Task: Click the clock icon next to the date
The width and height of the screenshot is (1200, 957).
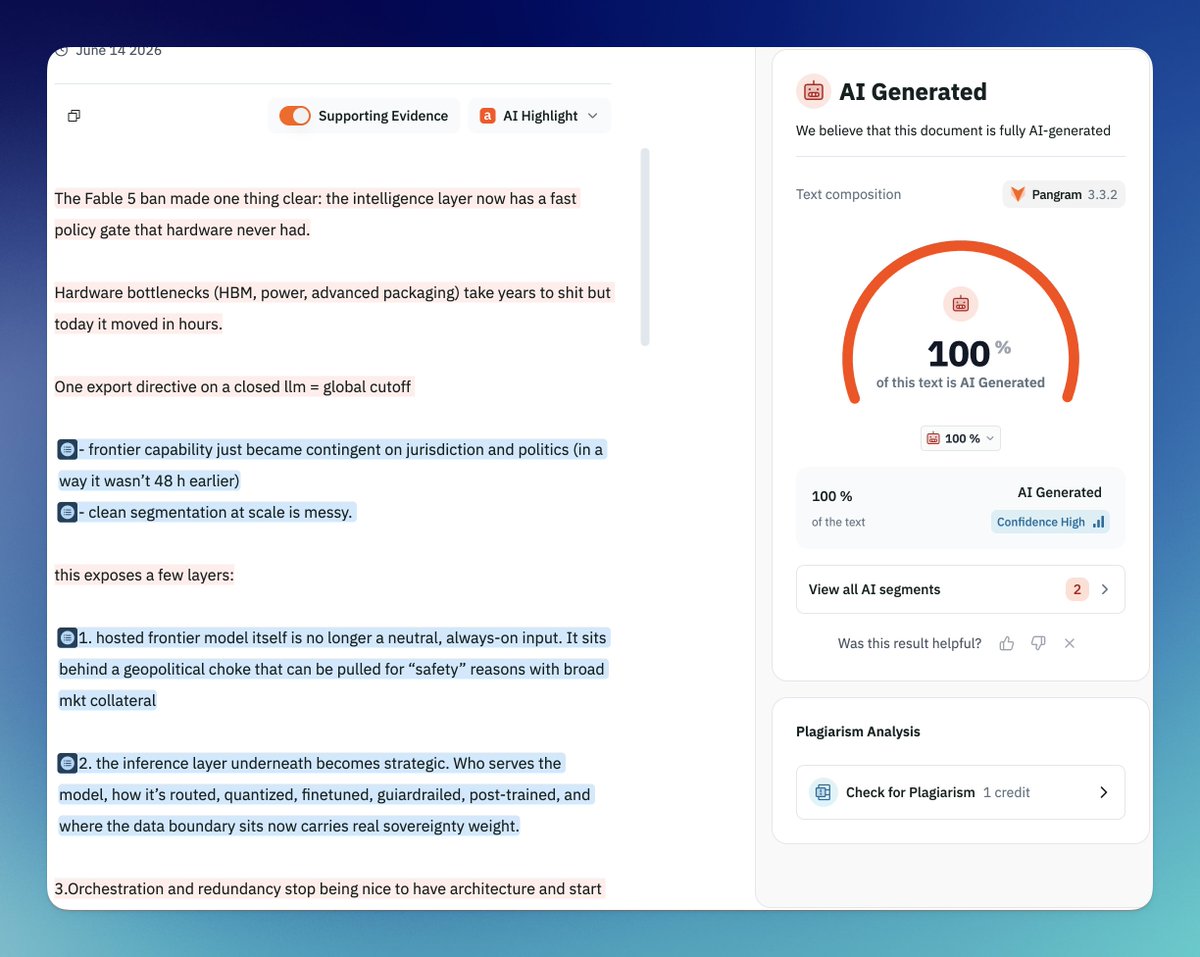Action: (61, 51)
